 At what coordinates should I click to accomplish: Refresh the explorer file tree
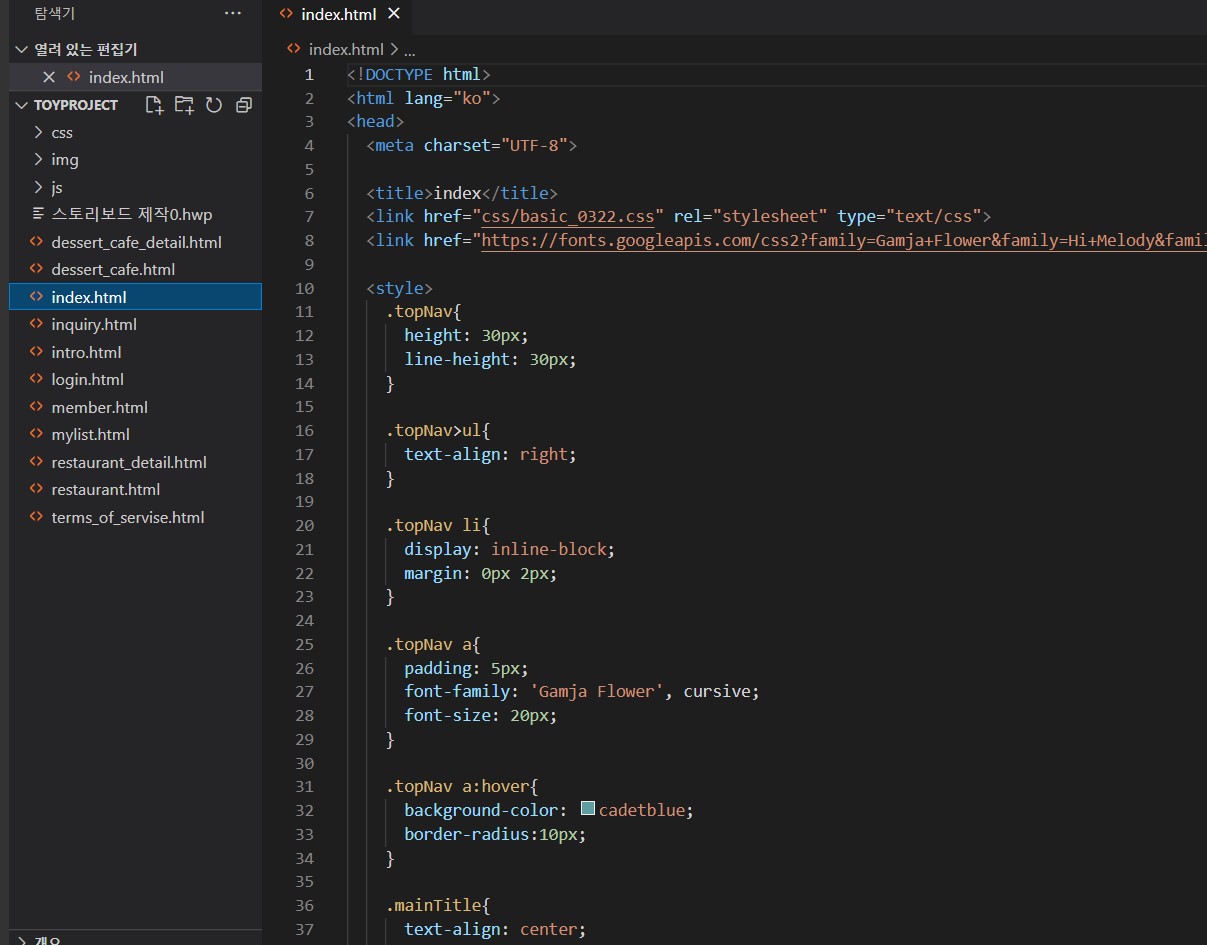pos(213,105)
